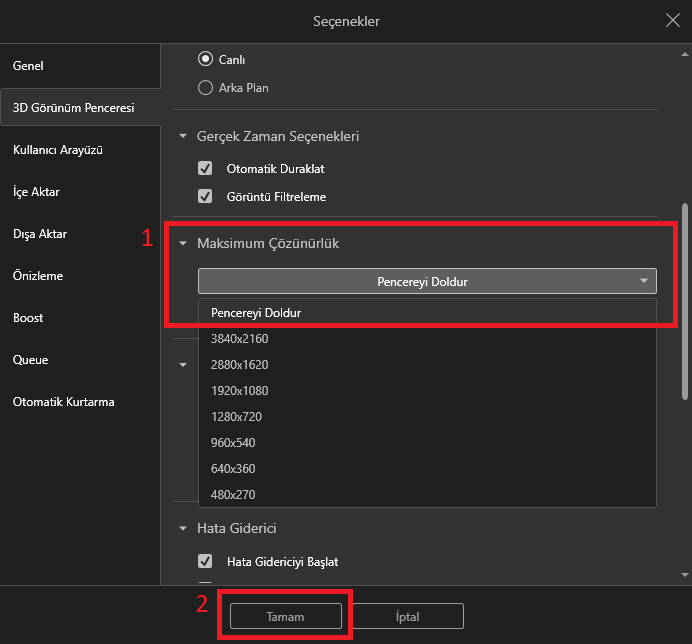Select 480x270 in the dropdown list
692x644 pixels.
click(x=236, y=495)
